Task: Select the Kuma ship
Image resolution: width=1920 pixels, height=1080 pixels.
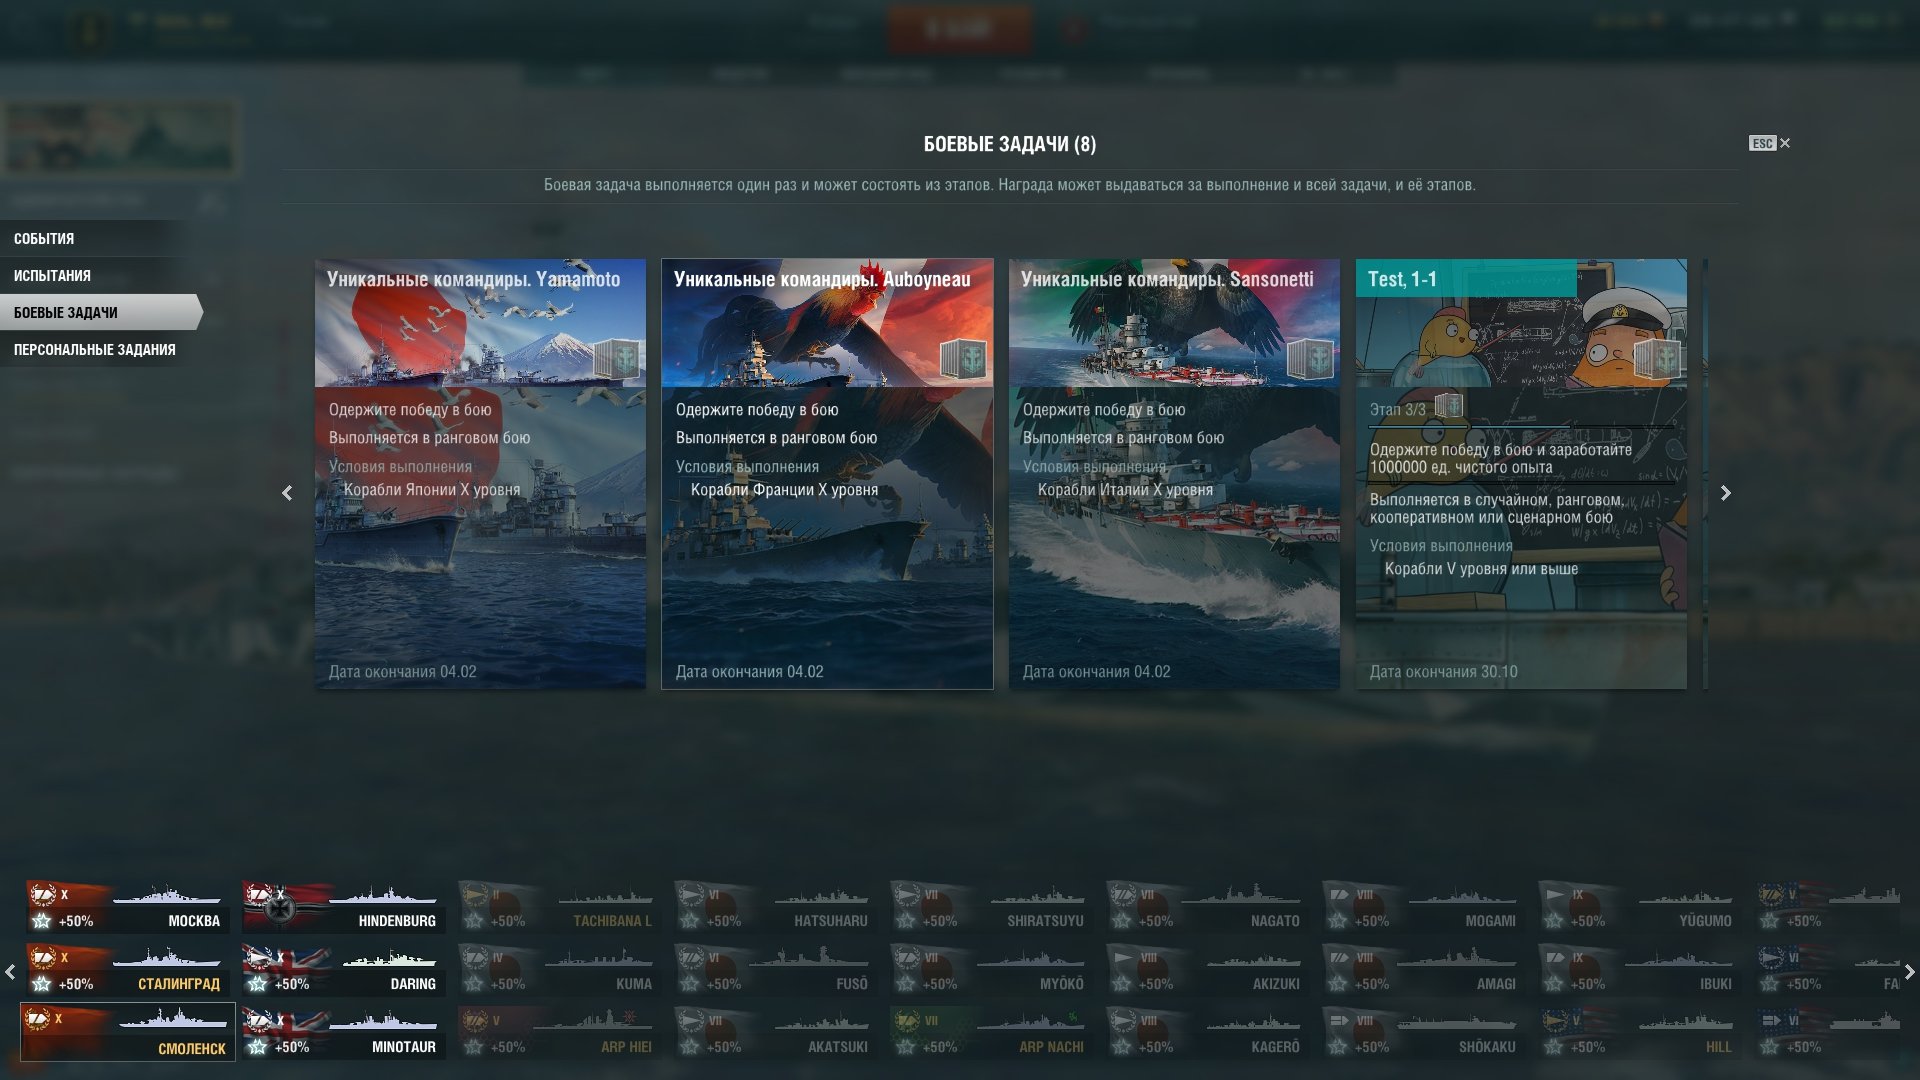Action: [x=560, y=970]
